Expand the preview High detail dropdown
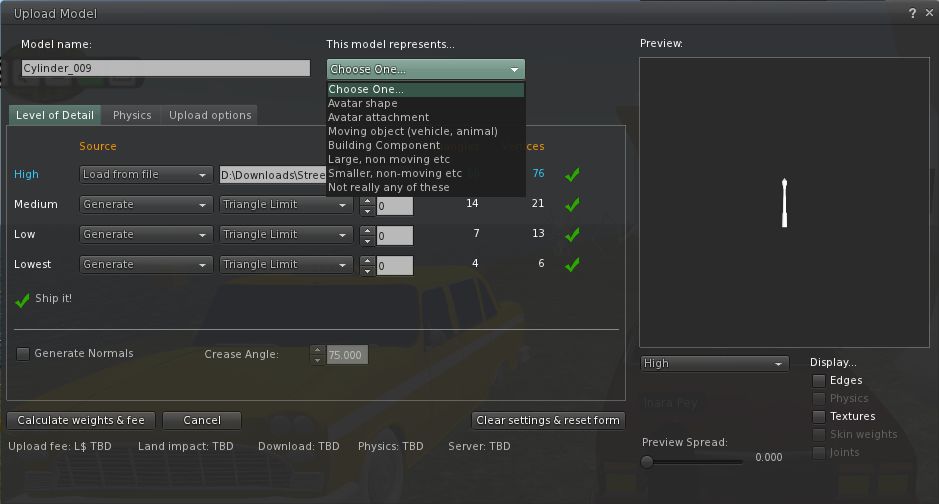Screen dimensions: 939x504 click(714, 363)
